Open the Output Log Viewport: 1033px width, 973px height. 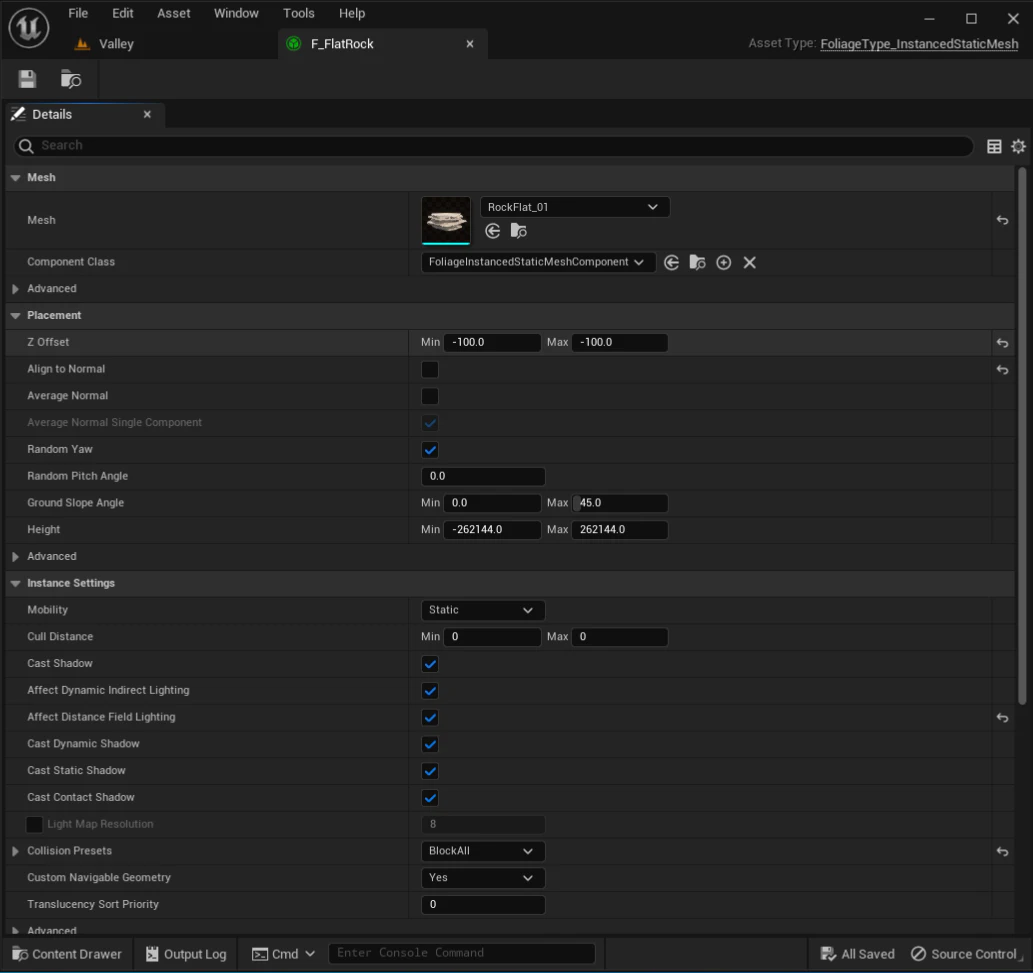(186, 954)
